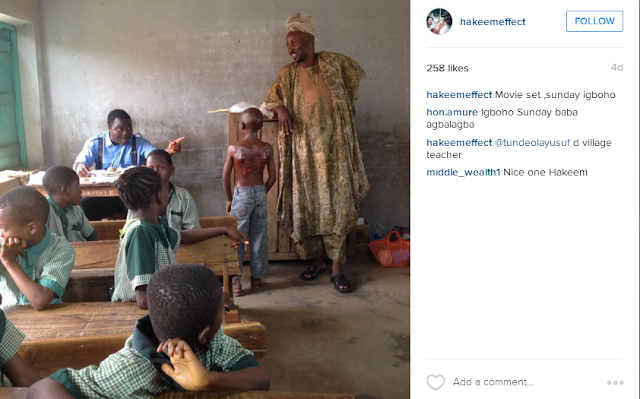Screen dimensions: 640x399
Task: Open hakeemeffect name on village teacher comment
Action: tap(459, 143)
